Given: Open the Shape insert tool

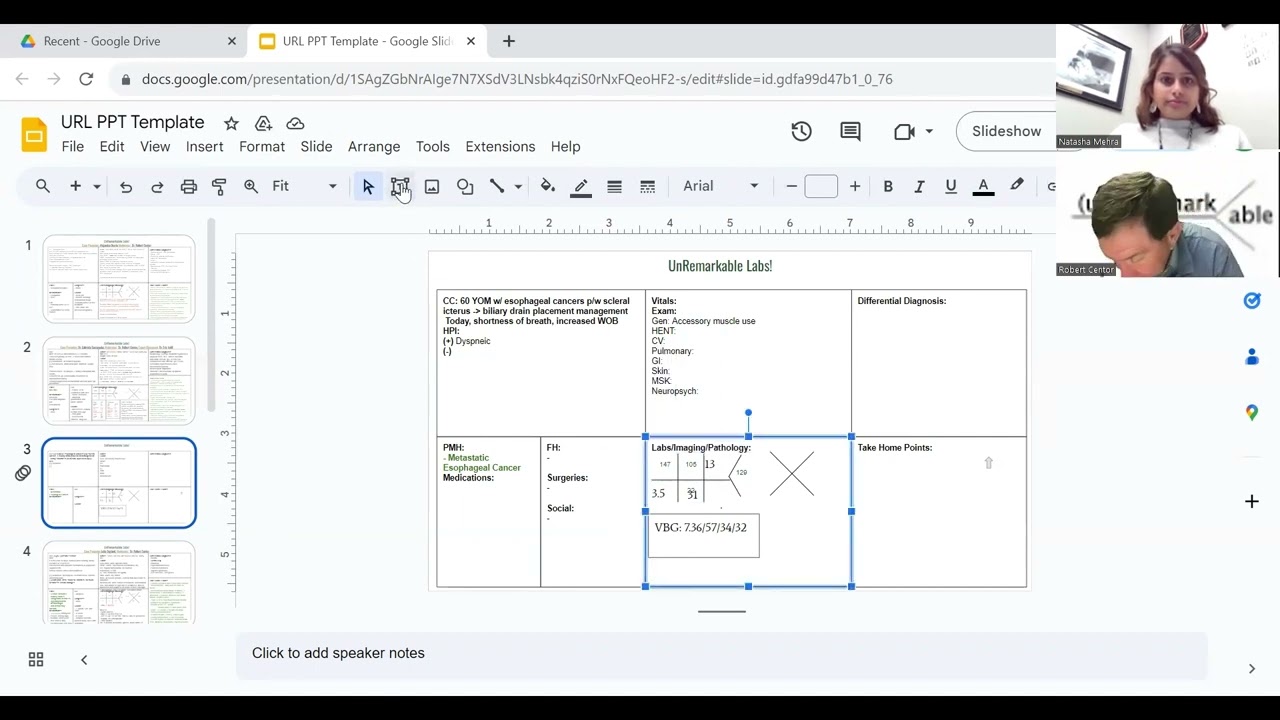Looking at the screenshot, I should click(465, 186).
